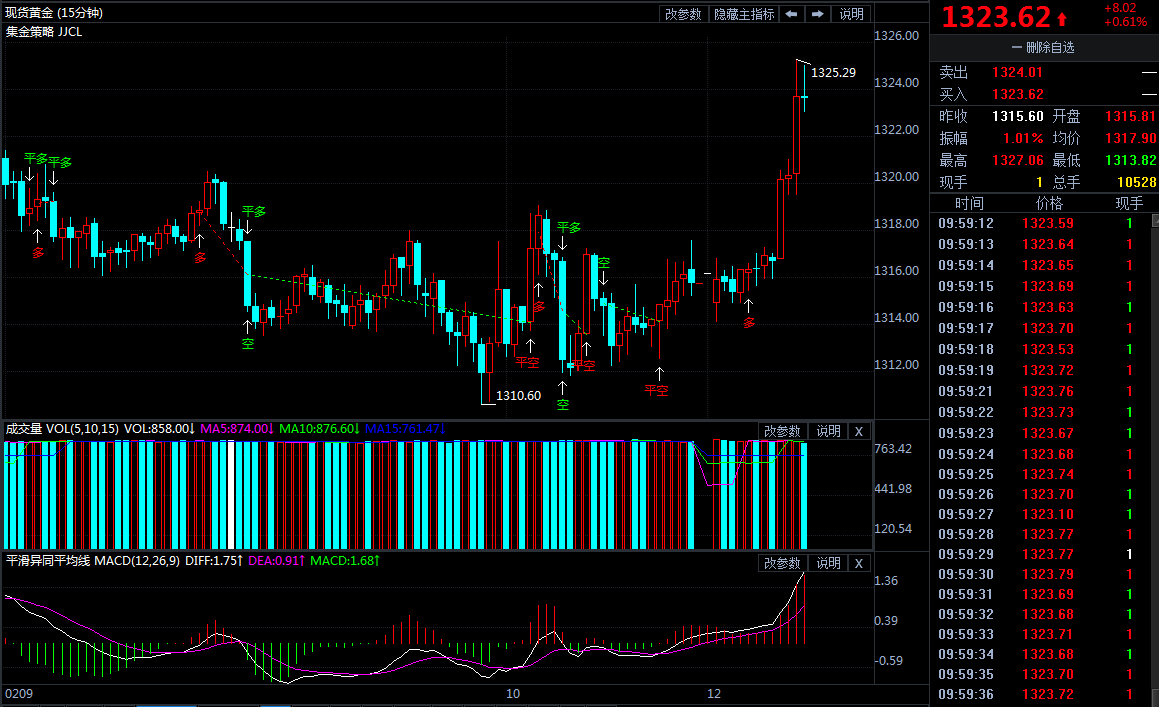Click the right arrow navigation icon
This screenshot has height=707, width=1159.
818,14
